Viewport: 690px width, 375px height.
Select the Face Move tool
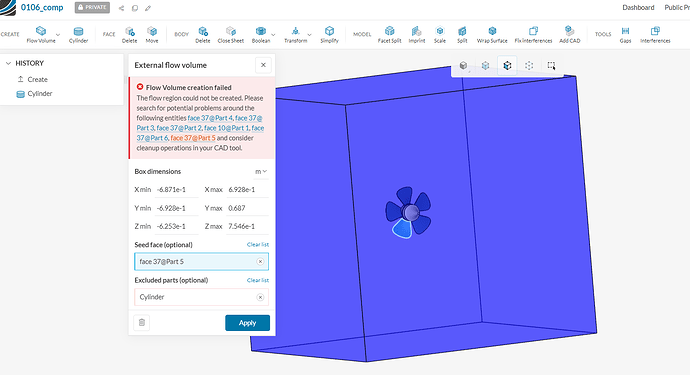(152, 34)
